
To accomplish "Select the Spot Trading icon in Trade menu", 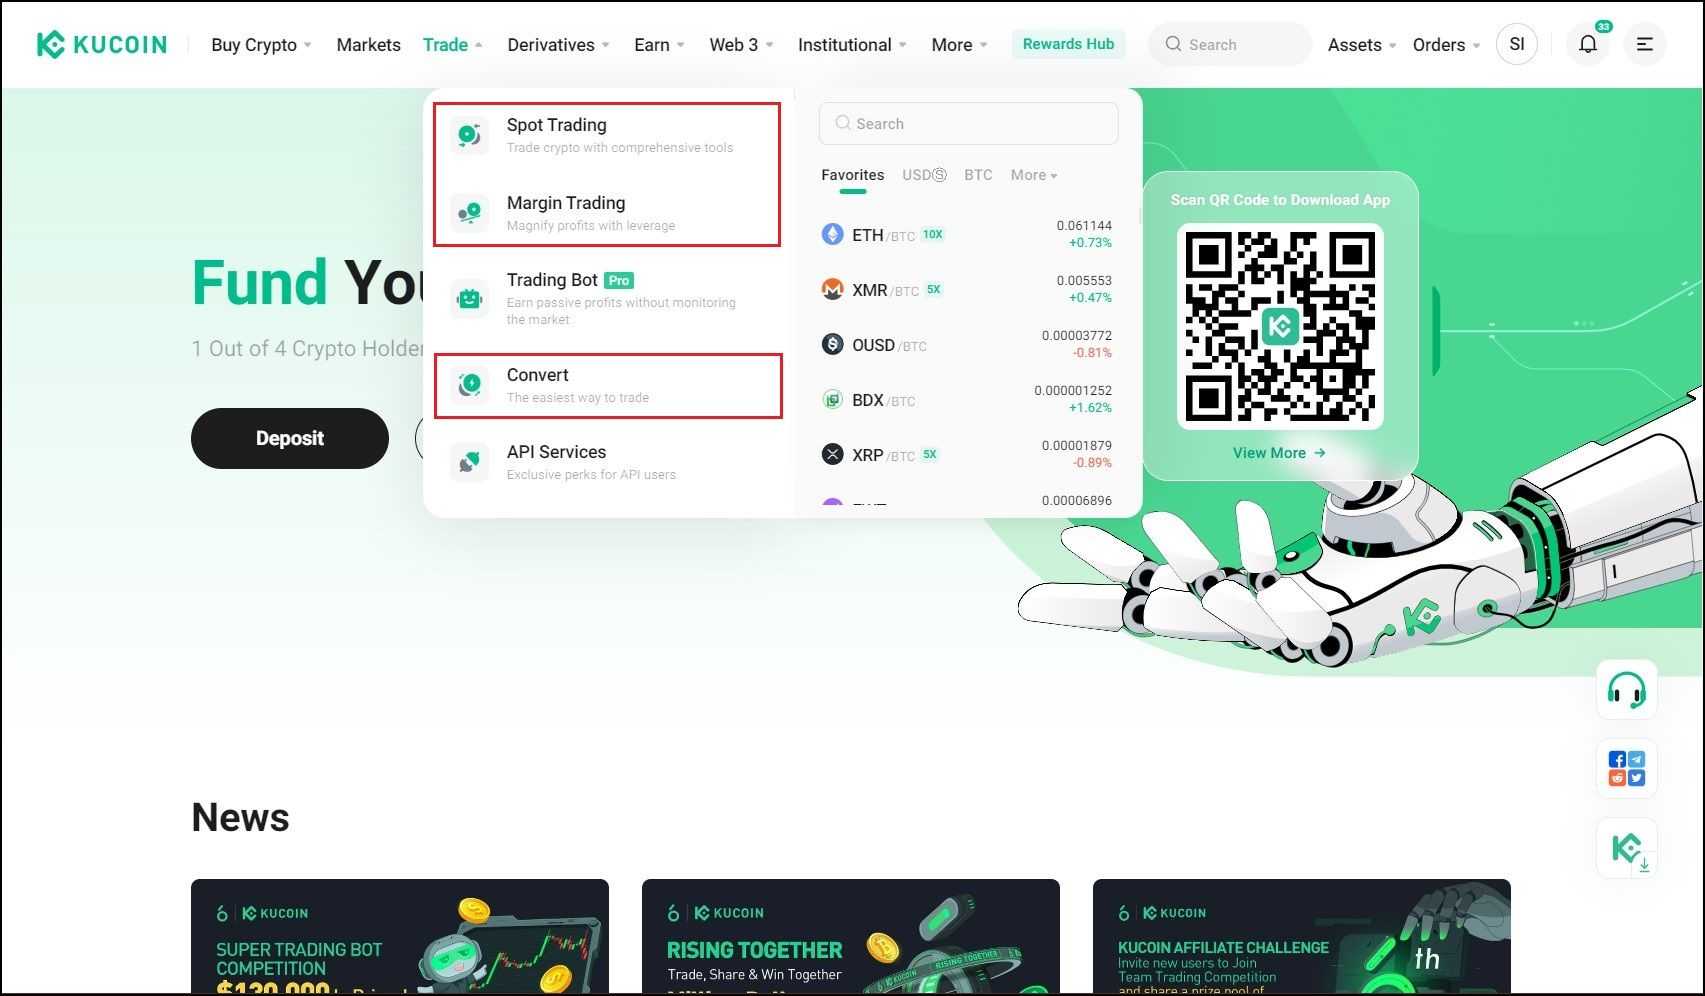I will click(x=469, y=135).
